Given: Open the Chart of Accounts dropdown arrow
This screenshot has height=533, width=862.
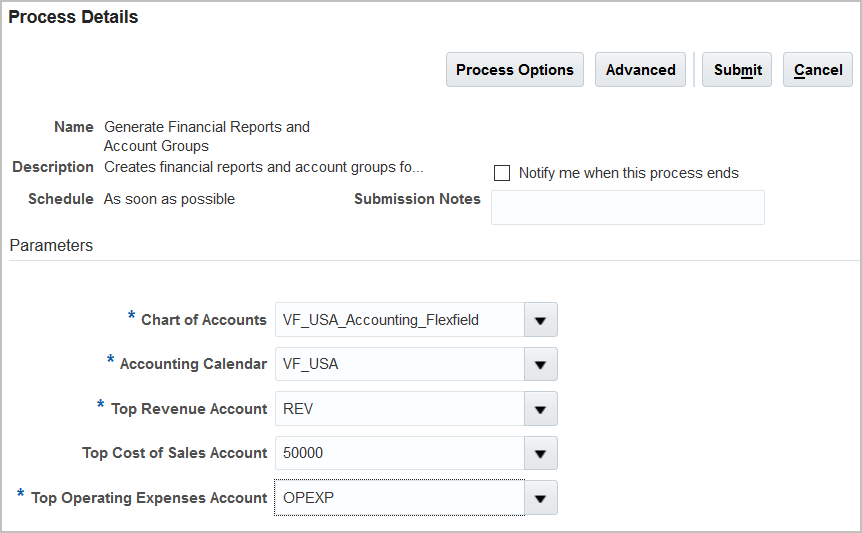Looking at the screenshot, I should [541, 320].
